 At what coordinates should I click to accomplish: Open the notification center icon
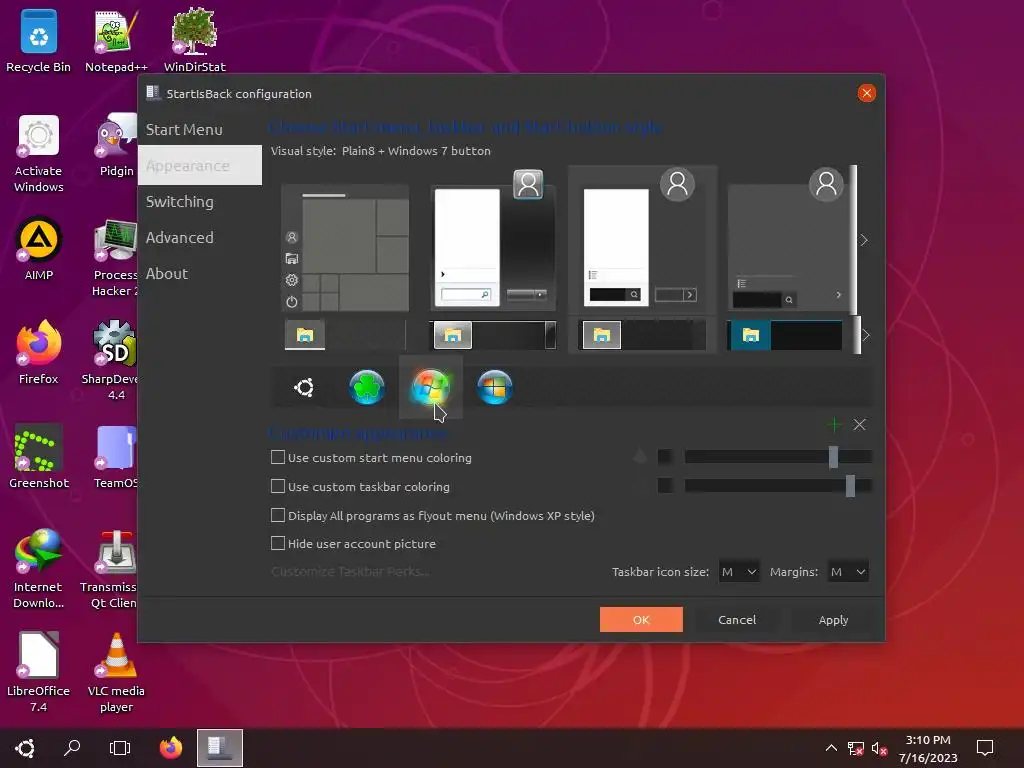point(985,748)
